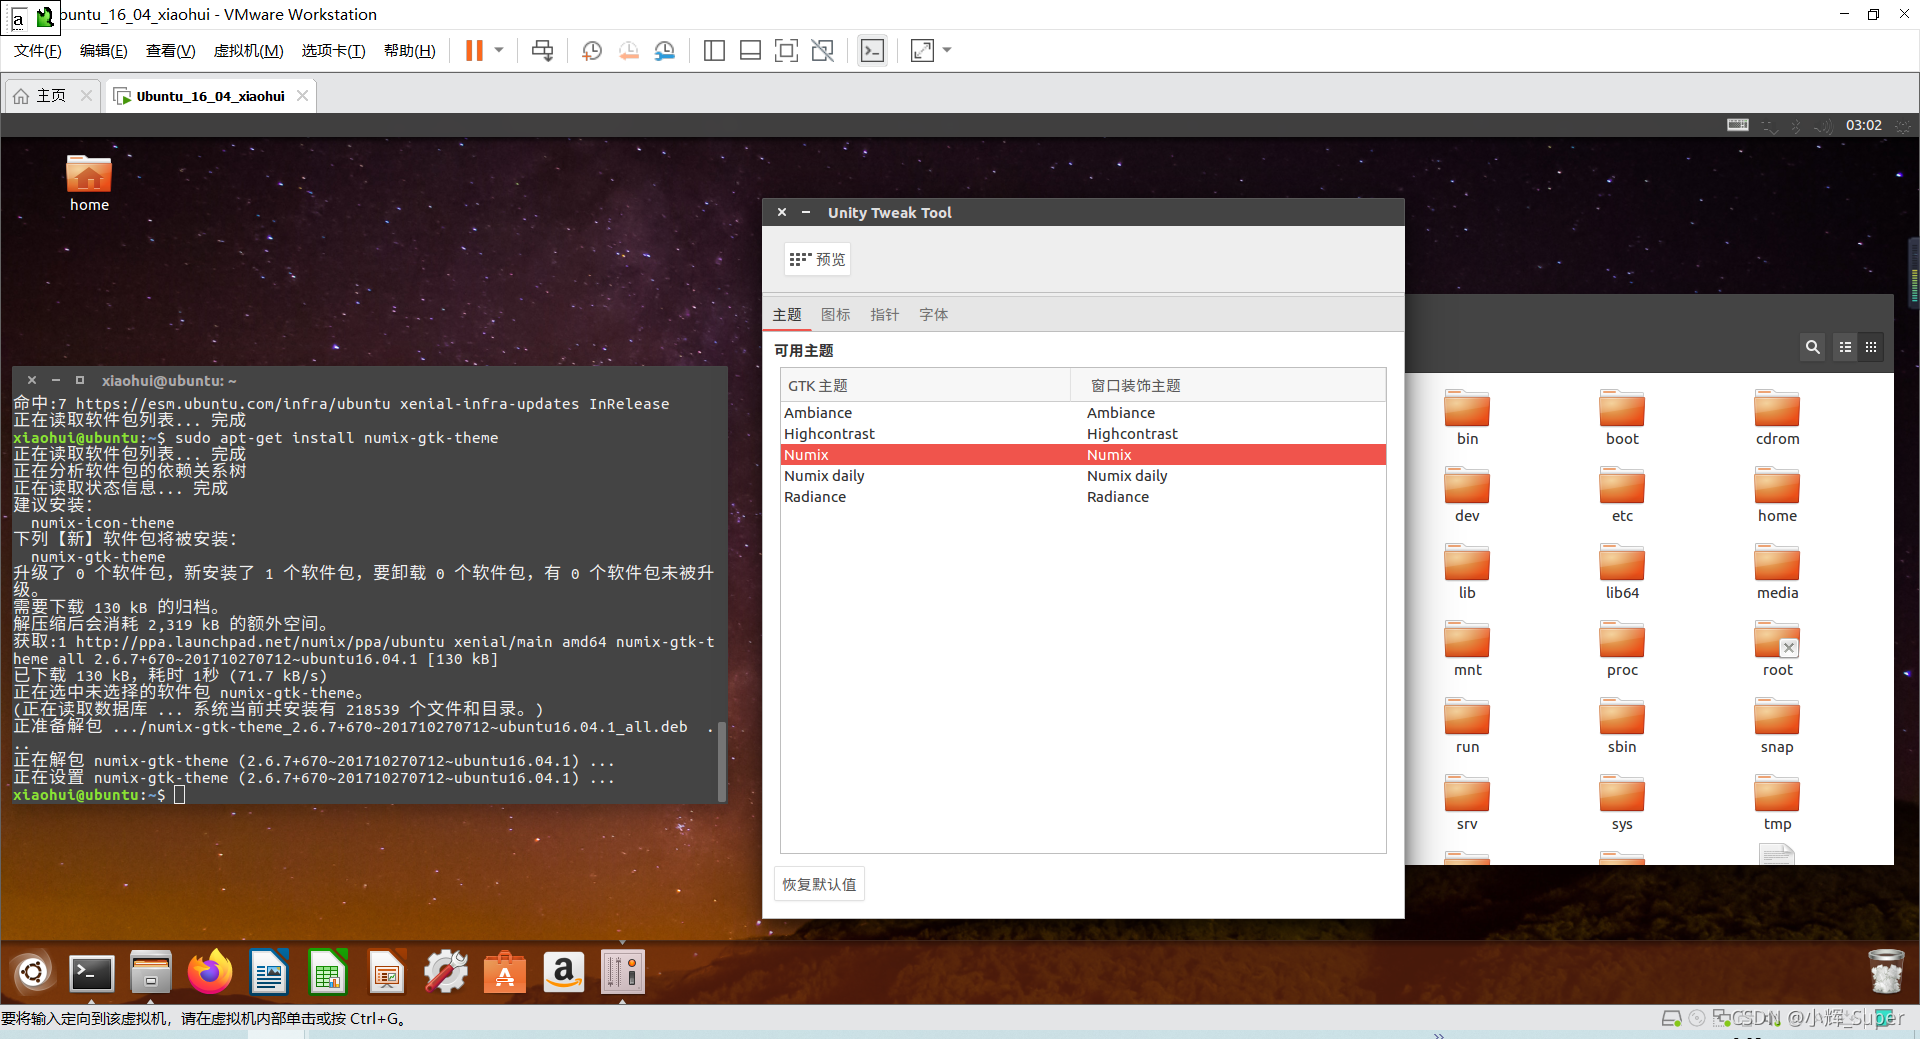Pick the Numix daily theme
This screenshot has height=1039, width=1920.
click(x=1083, y=476)
